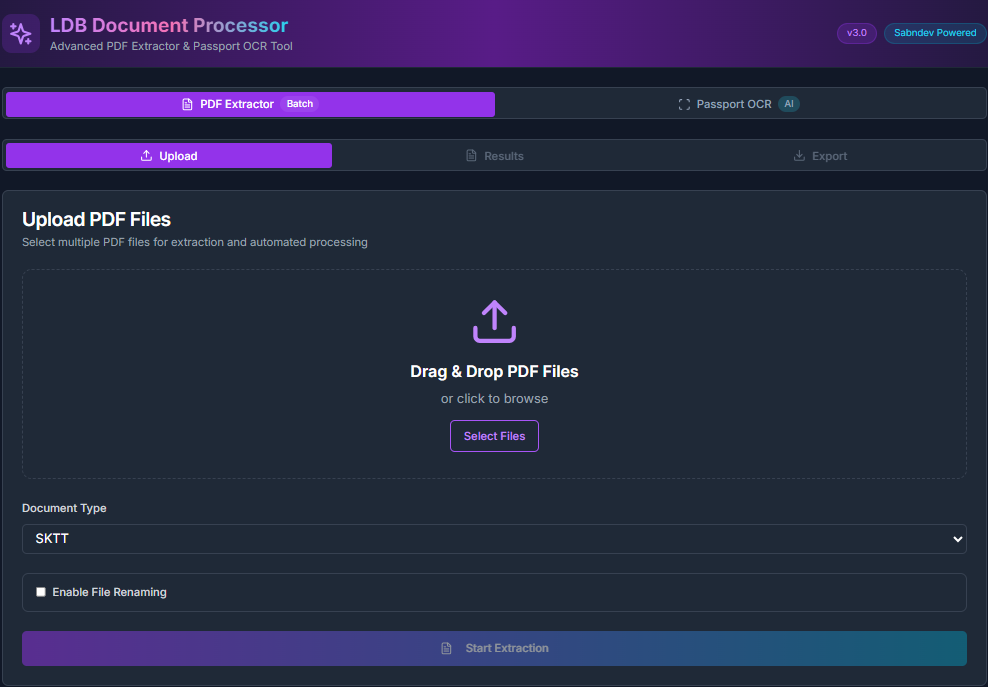This screenshot has width=988, height=687.
Task: Click the file icon beside Results
Action: (x=471, y=156)
